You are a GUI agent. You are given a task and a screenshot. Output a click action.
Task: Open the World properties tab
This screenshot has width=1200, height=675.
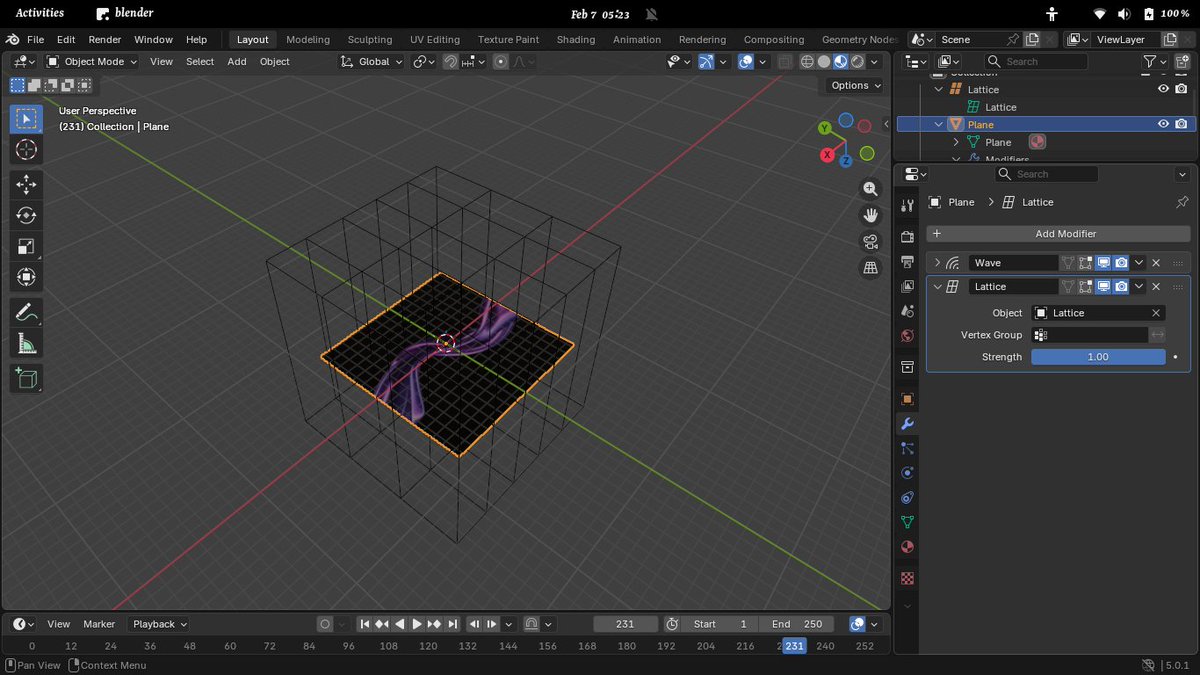click(x=907, y=336)
